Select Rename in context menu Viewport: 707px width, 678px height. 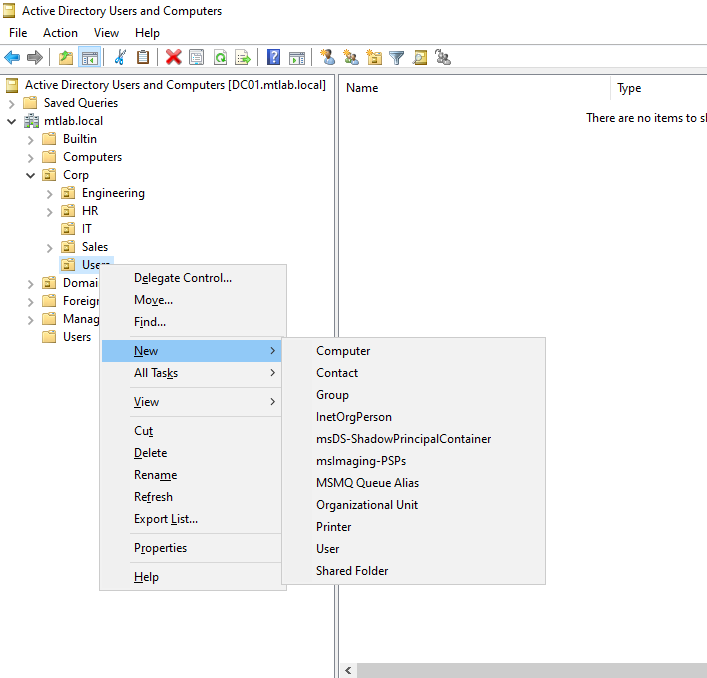tap(192, 475)
